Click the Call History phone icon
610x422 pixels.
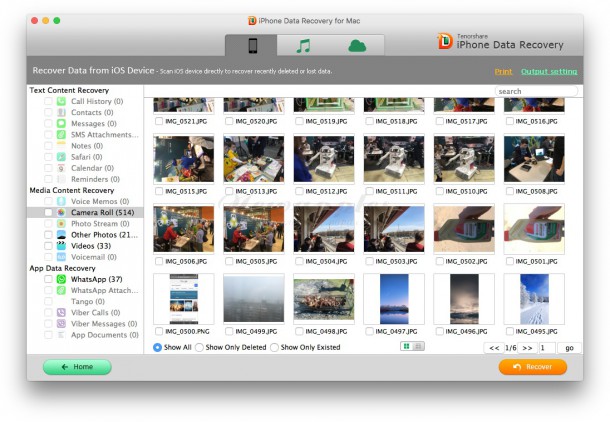pyautogui.click(x=61, y=101)
